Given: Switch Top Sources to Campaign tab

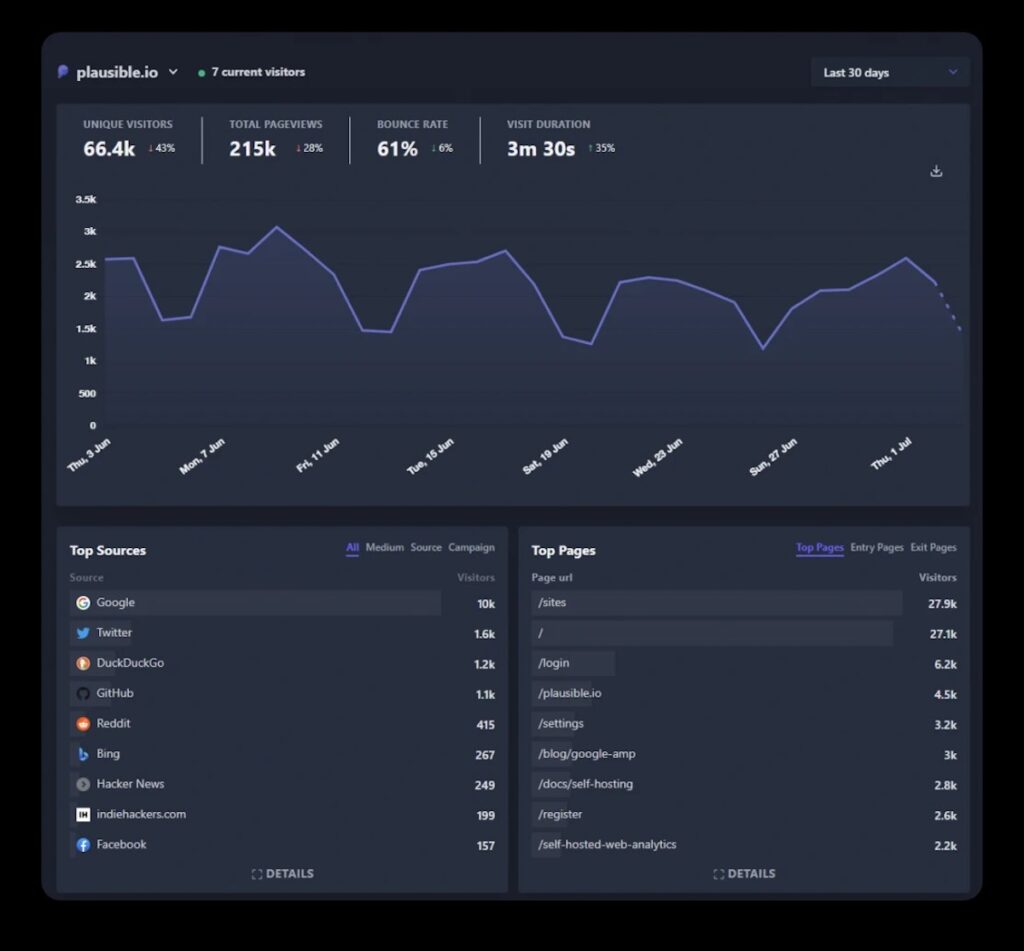Looking at the screenshot, I should (472, 547).
